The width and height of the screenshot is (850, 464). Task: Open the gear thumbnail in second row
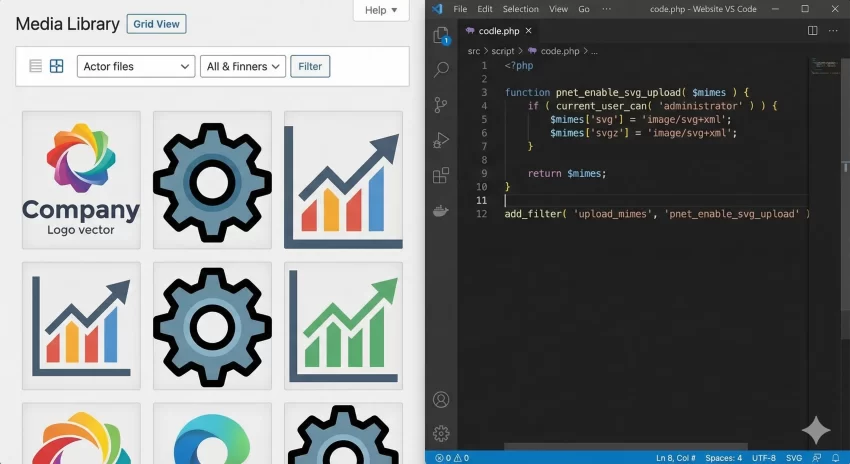pos(212,326)
